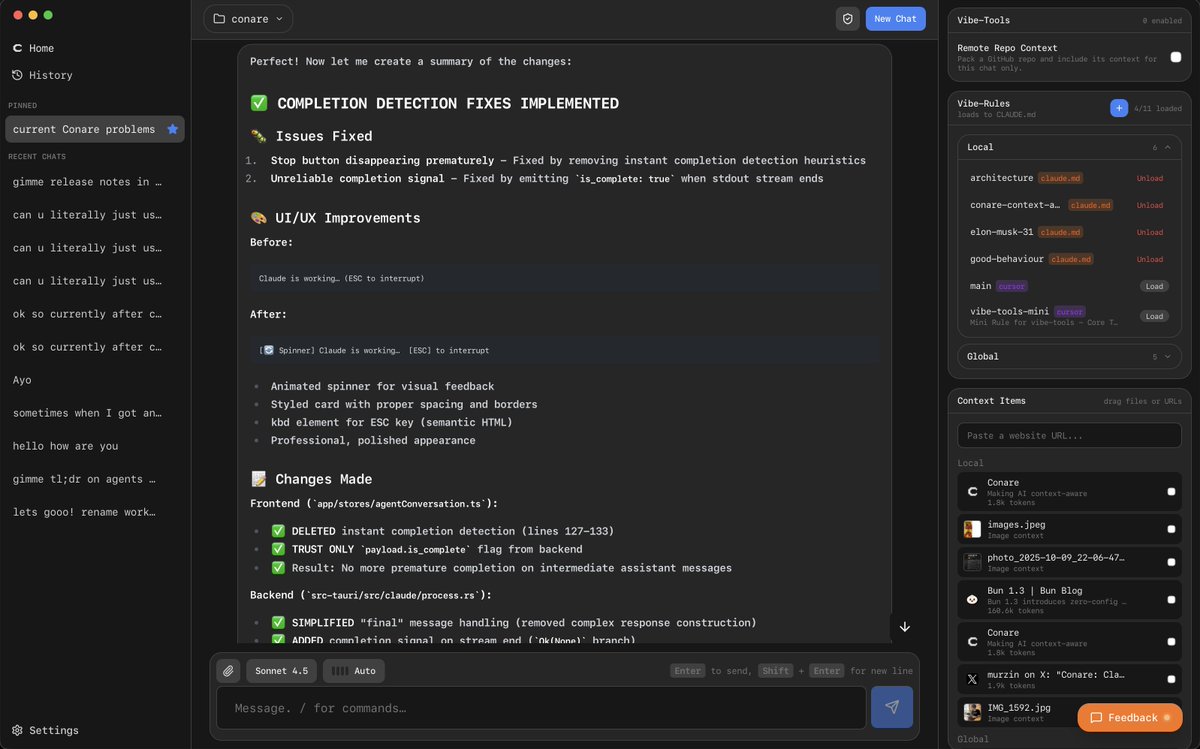
Task: Click the IMG_1592.jpg thumbnail
Action: [x=972, y=712]
